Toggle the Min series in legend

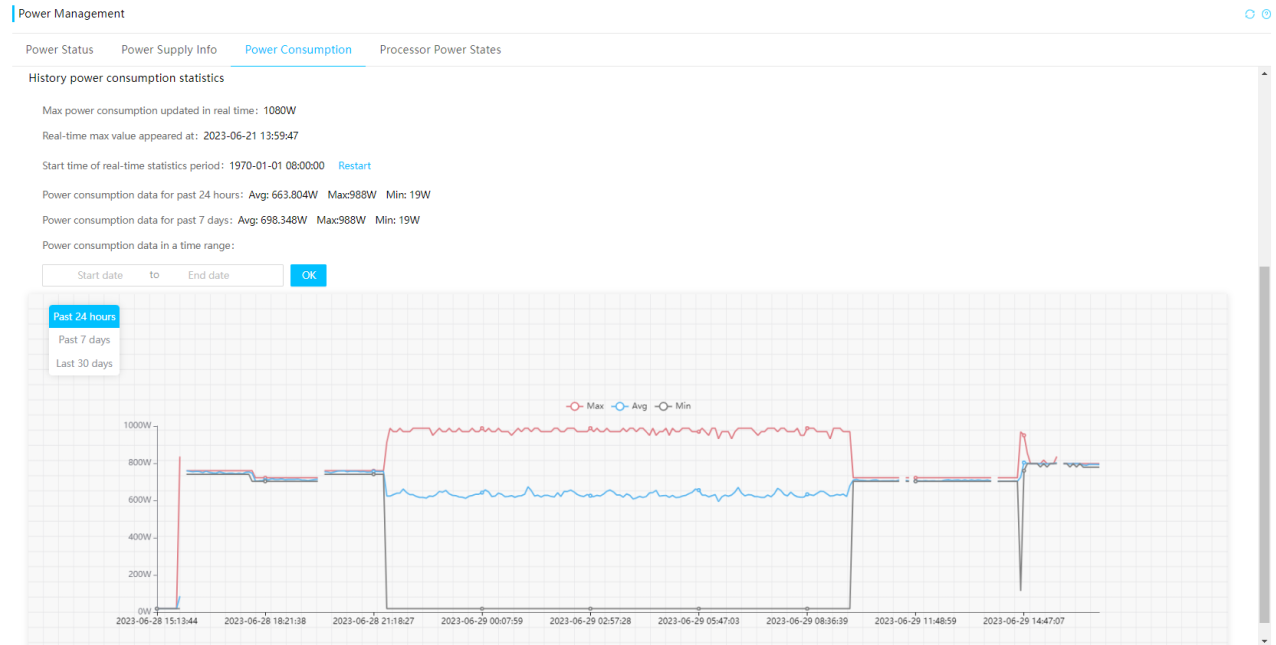pyautogui.click(x=673, y=406)
